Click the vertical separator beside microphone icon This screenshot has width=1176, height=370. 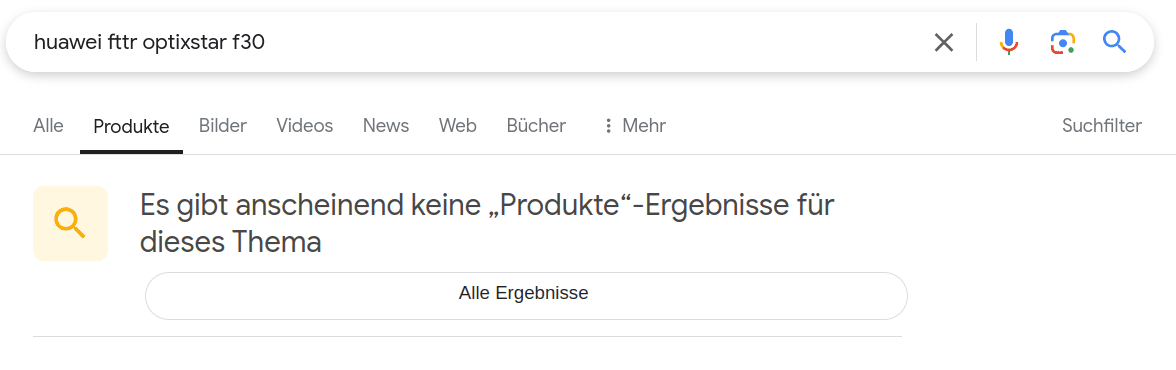point(976,42)
